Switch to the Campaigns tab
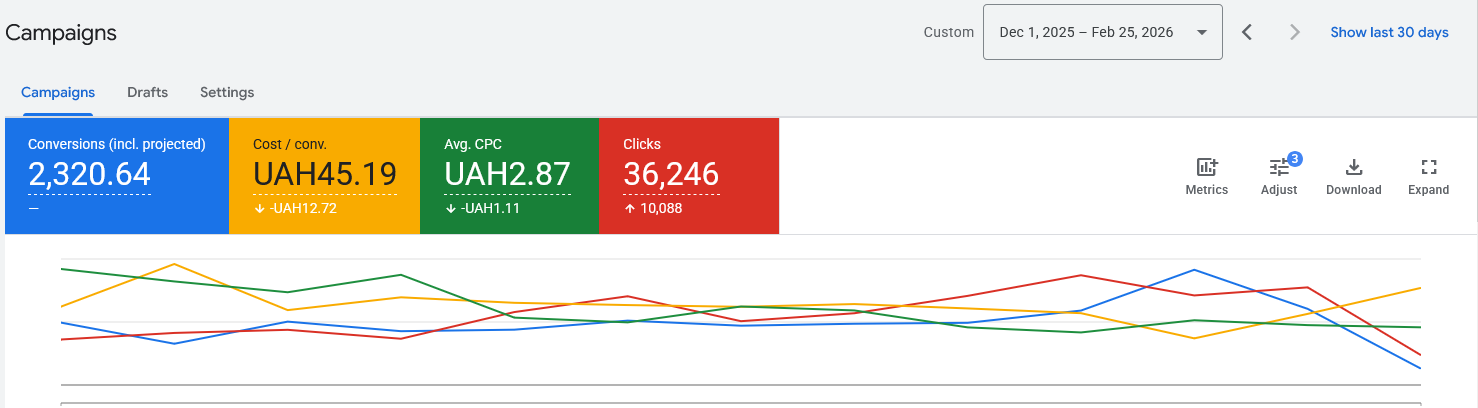Screen dimensions: 1478x408 58,92
